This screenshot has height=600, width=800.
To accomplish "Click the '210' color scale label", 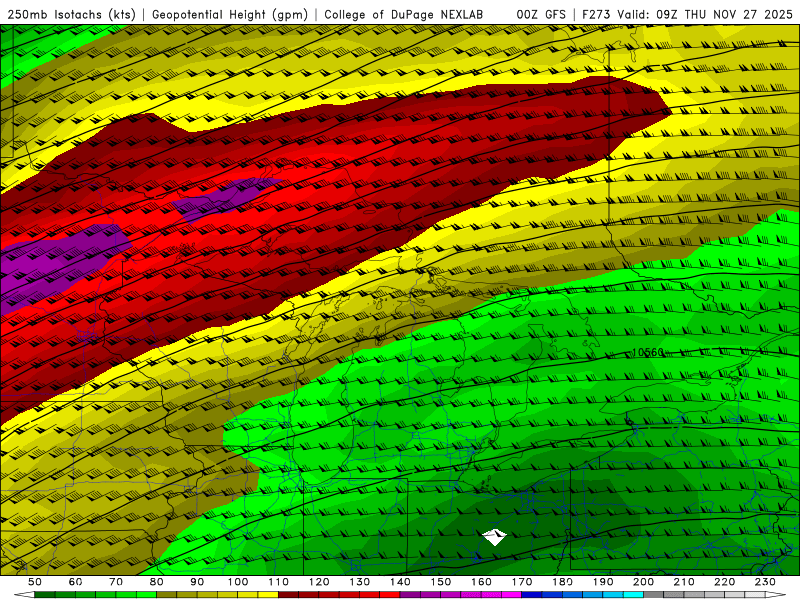I will tap(684, 582).
